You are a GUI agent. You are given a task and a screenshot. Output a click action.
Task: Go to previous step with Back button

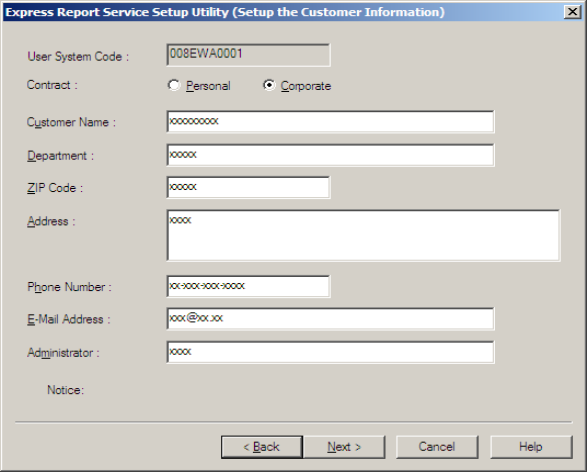[262, 447]
